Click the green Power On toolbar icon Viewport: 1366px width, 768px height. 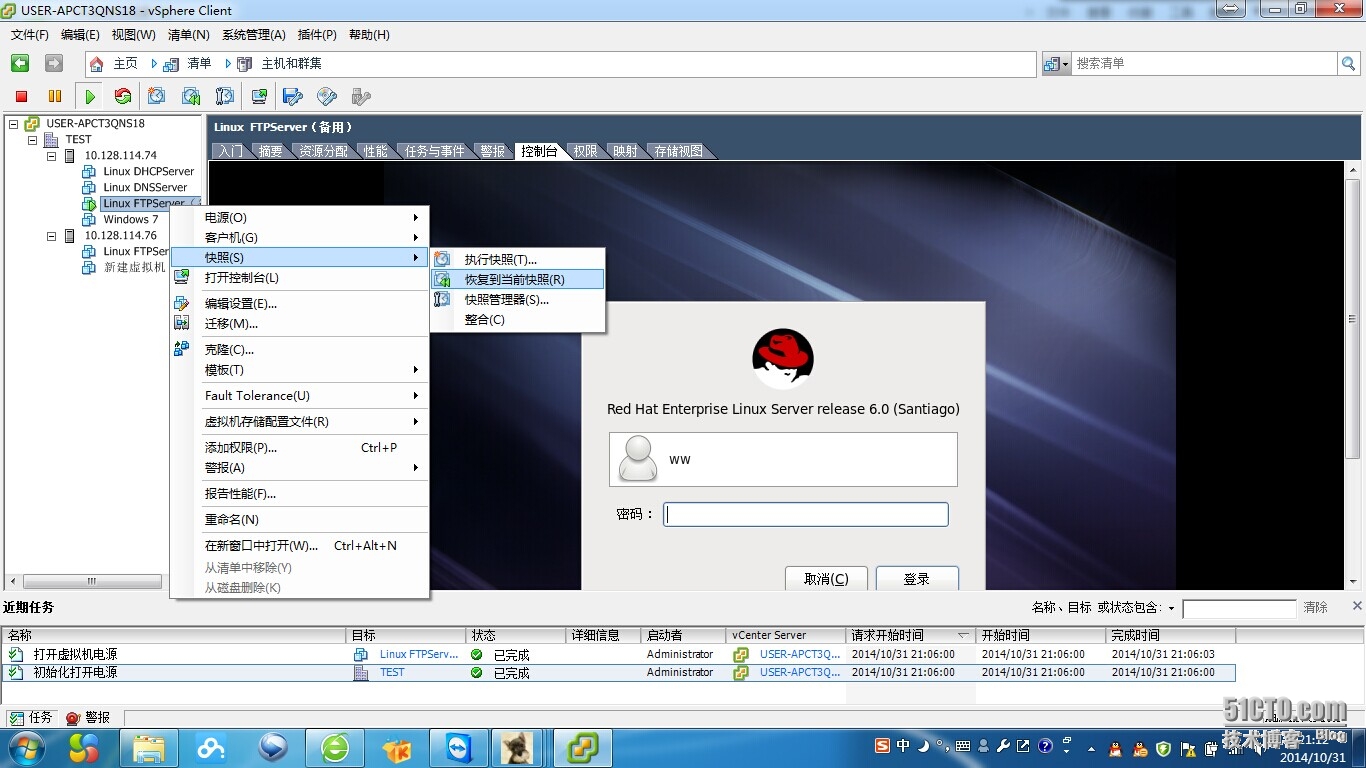tap(90, 96)
